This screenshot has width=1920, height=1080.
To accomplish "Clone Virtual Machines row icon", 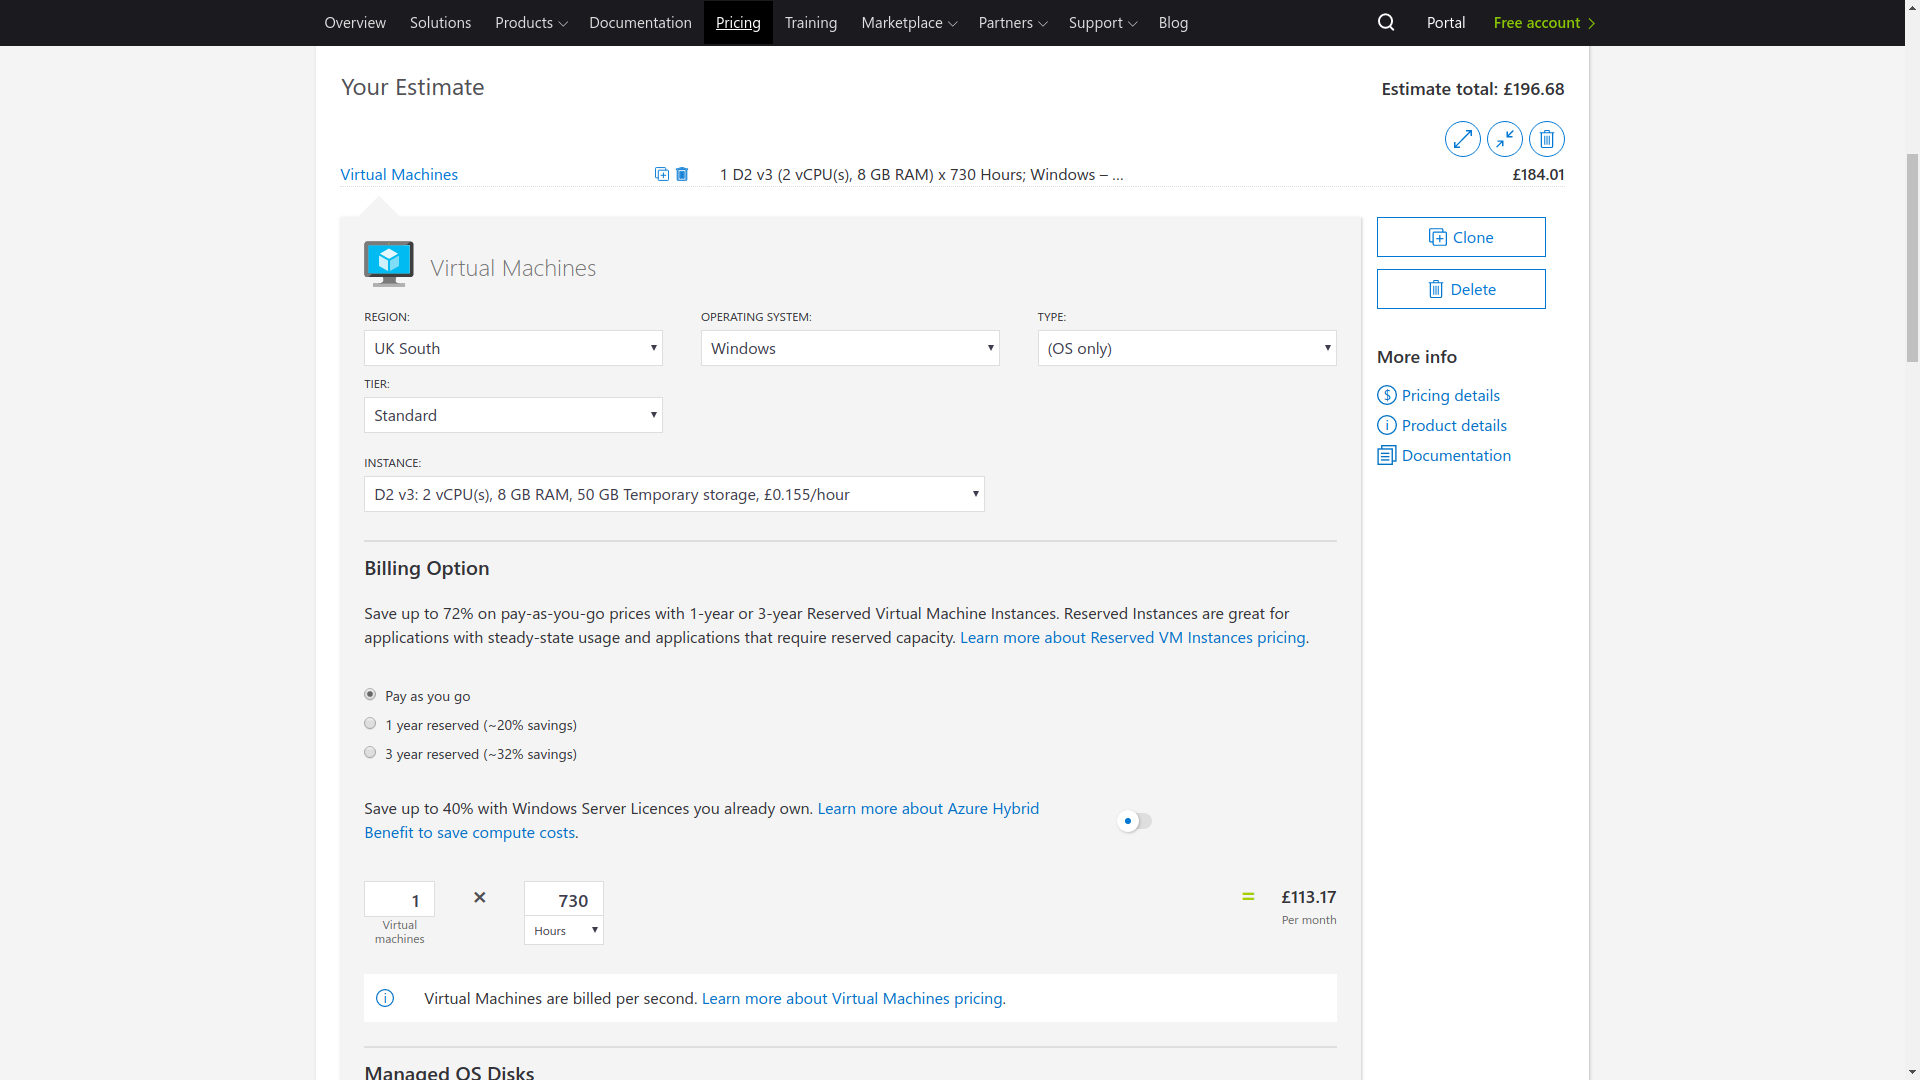I will [x=662, y=174].
